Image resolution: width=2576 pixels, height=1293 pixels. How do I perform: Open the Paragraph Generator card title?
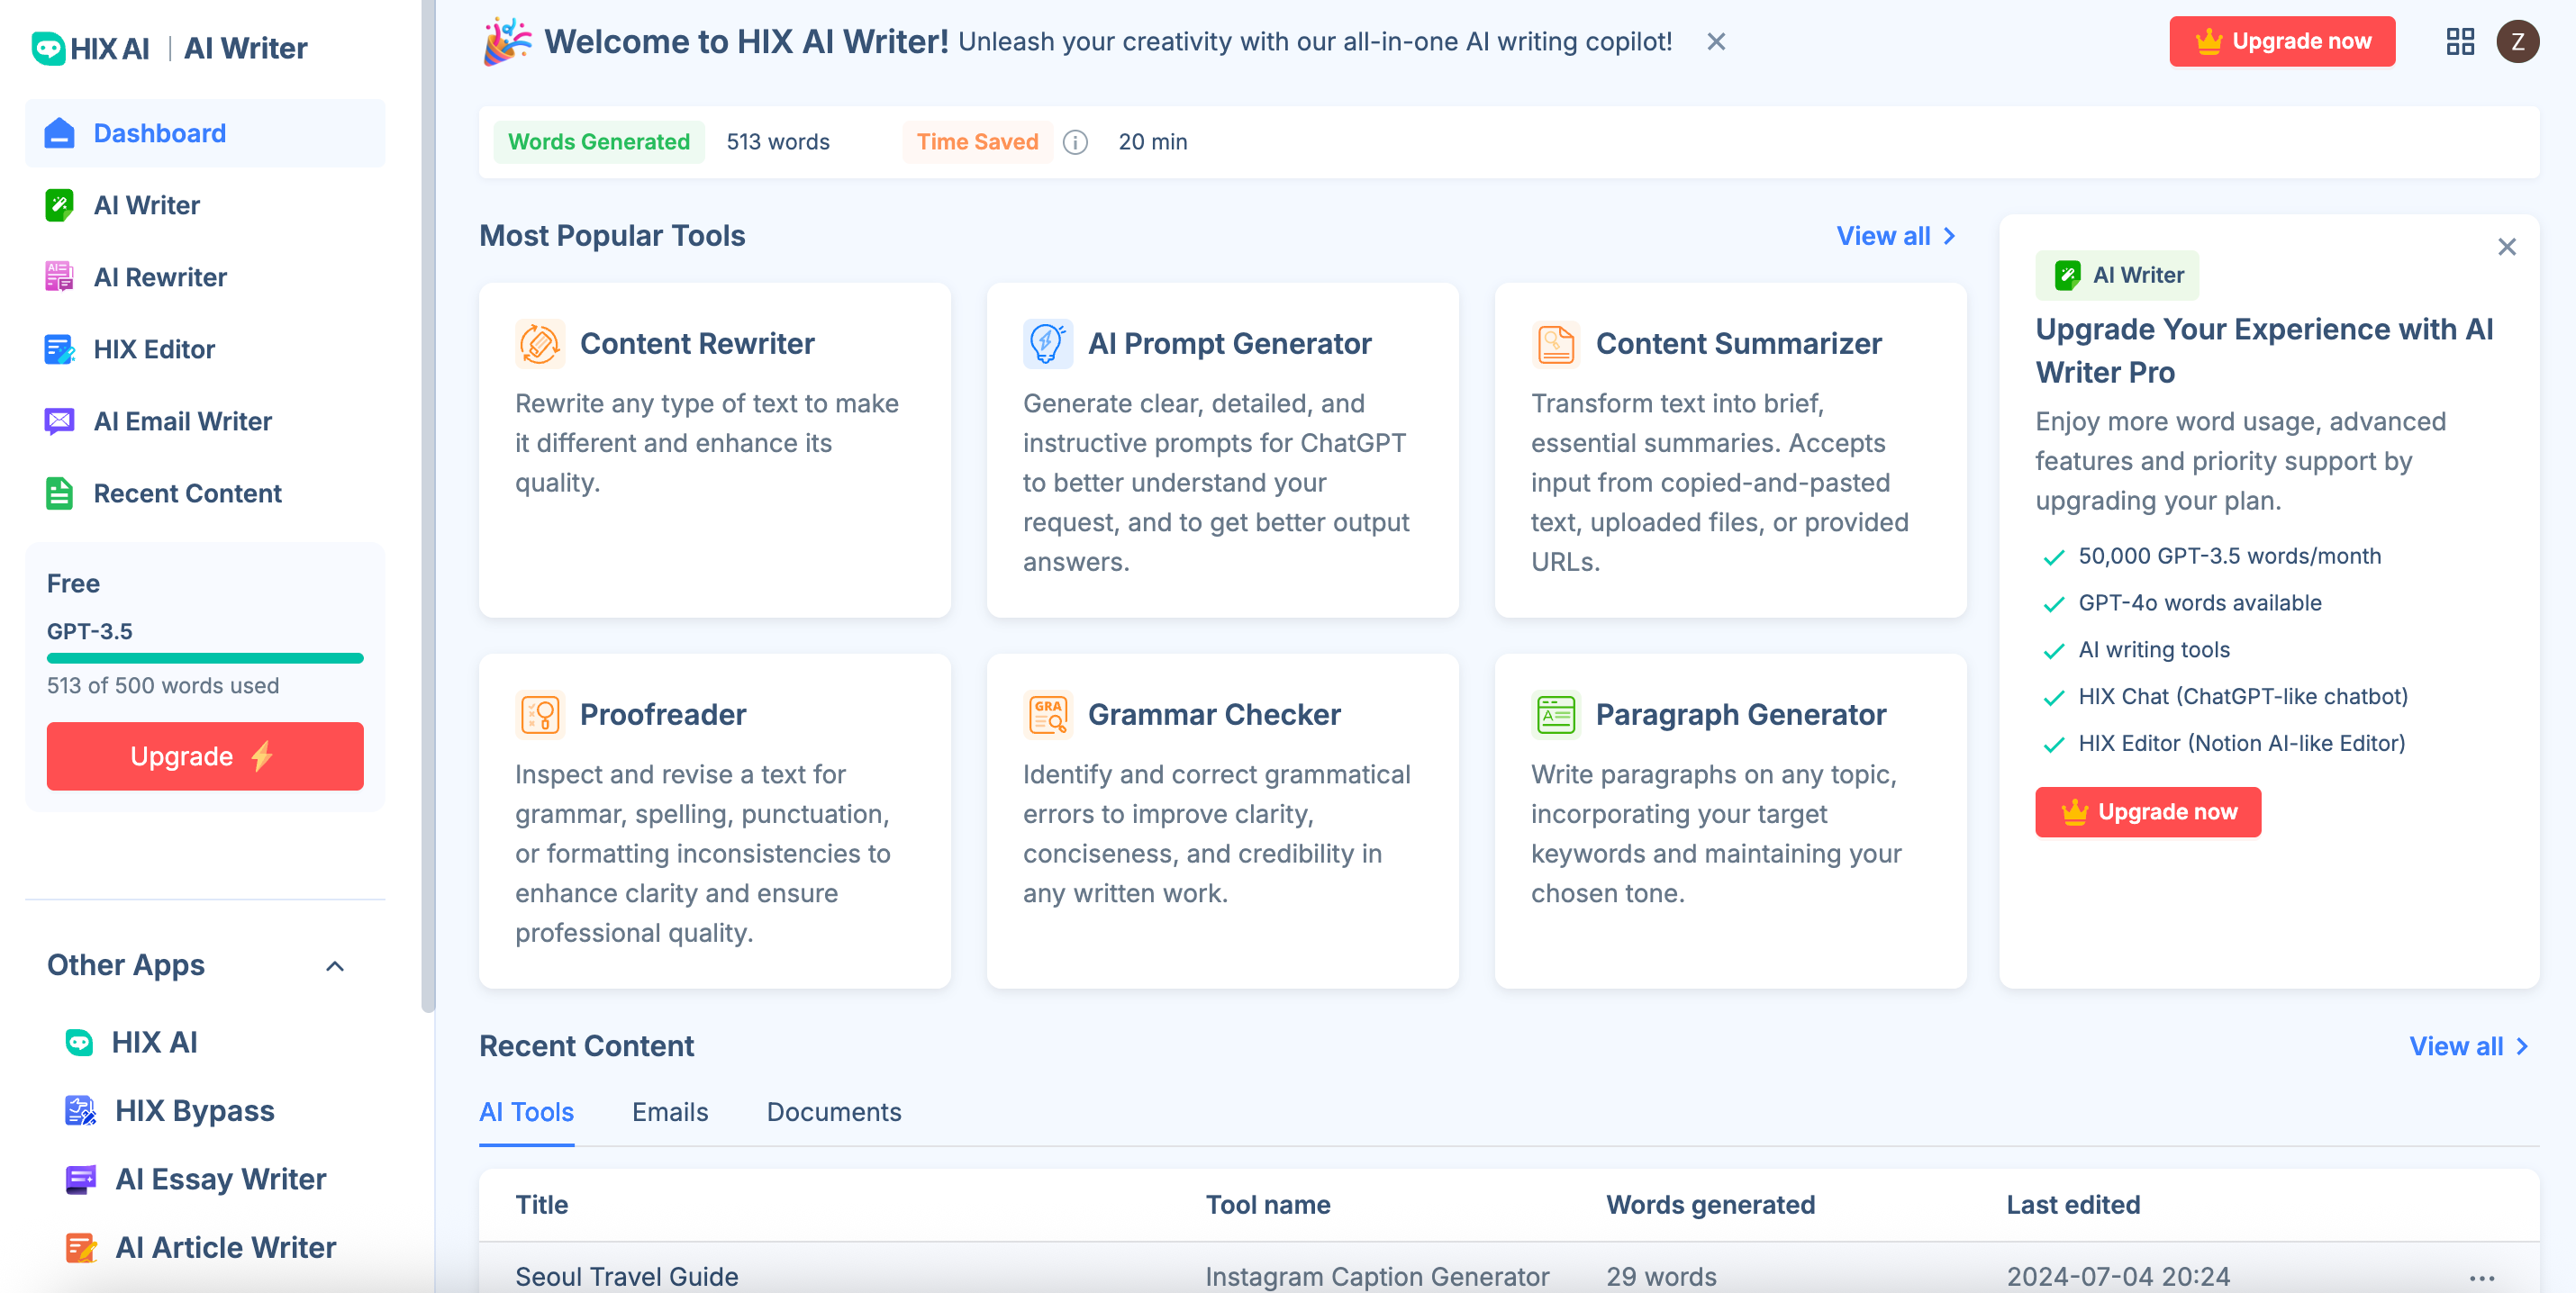(1741, 714)
